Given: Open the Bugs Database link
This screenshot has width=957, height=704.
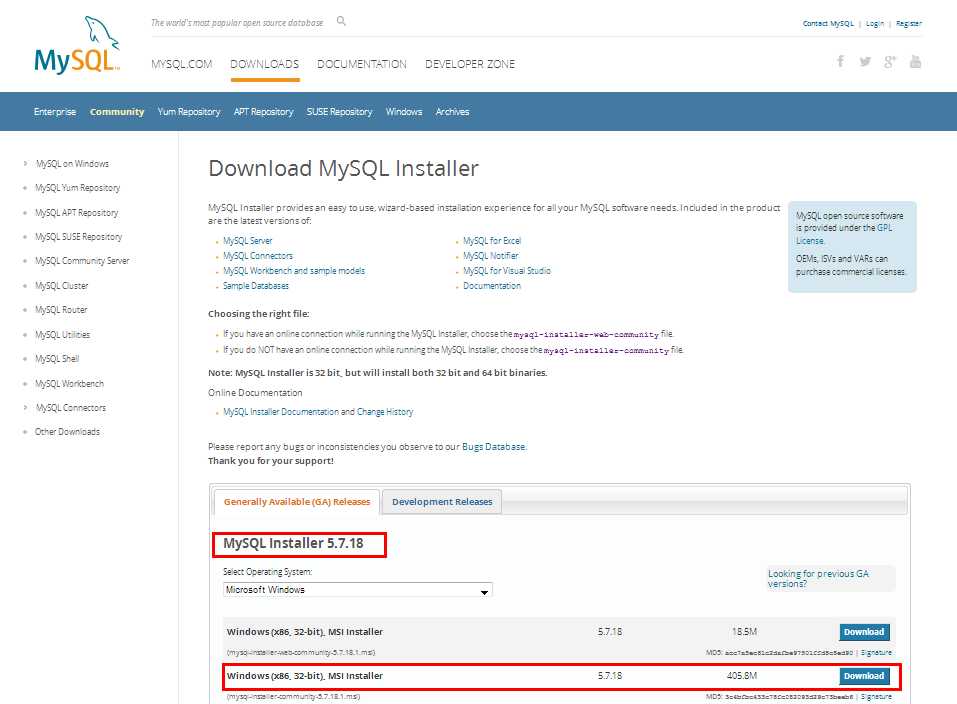Looking at the screenshot, I should point(494,446).
